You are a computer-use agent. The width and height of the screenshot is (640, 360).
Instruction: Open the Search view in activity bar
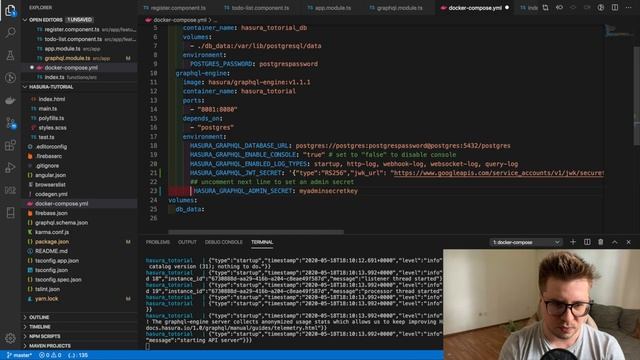(10, 33)
